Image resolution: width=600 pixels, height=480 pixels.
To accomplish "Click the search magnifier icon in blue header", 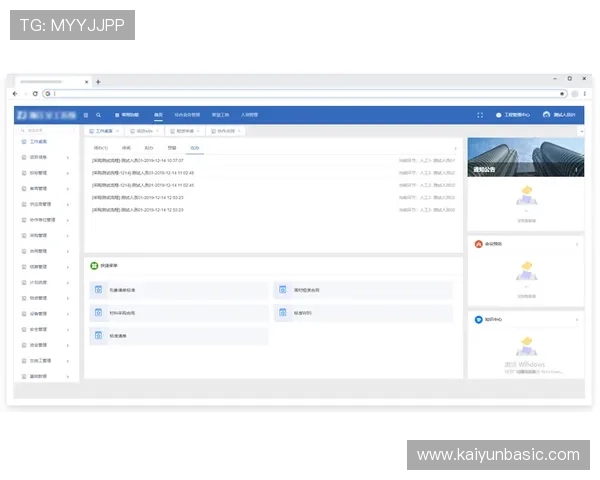I will point(98,115).
